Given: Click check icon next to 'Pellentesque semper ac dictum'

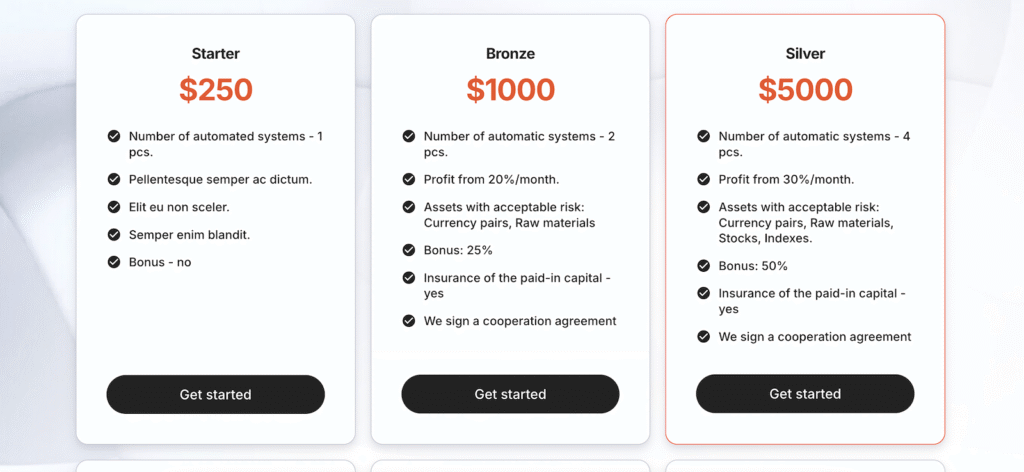Looking at the screenshot, I should [114, 179].
